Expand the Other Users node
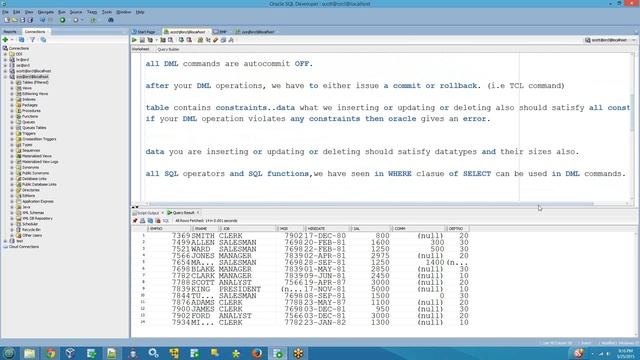Viewport: 640px width, 360px height. pos(12,236)
